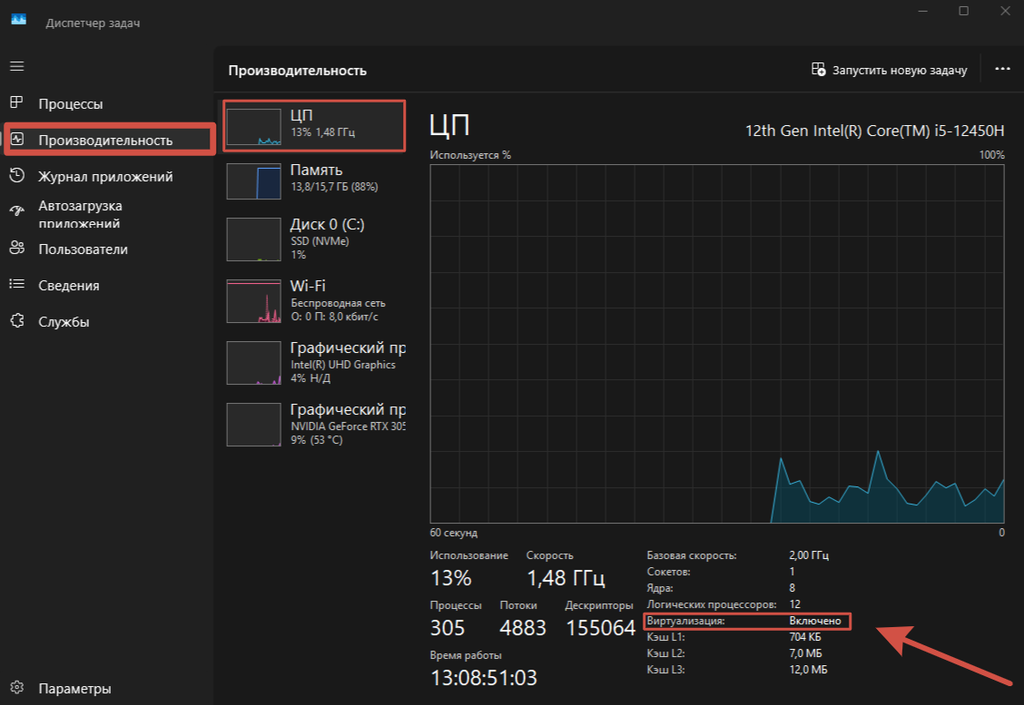
Task: Select NVIDIA GeForce RTX GPU entry
Action: tap(316, 424)
